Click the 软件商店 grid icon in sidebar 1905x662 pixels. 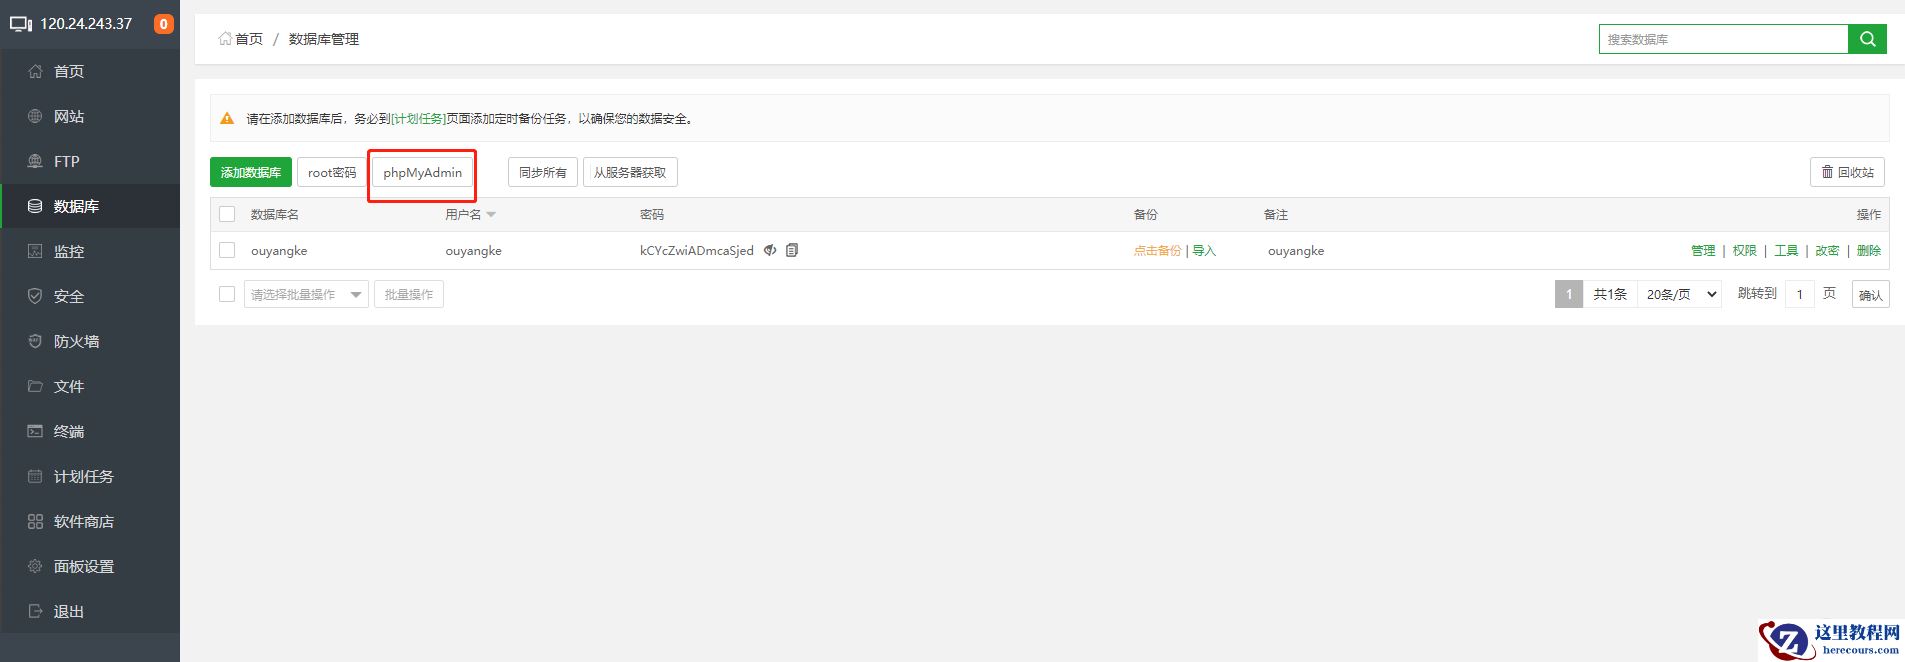pos(35,521)
